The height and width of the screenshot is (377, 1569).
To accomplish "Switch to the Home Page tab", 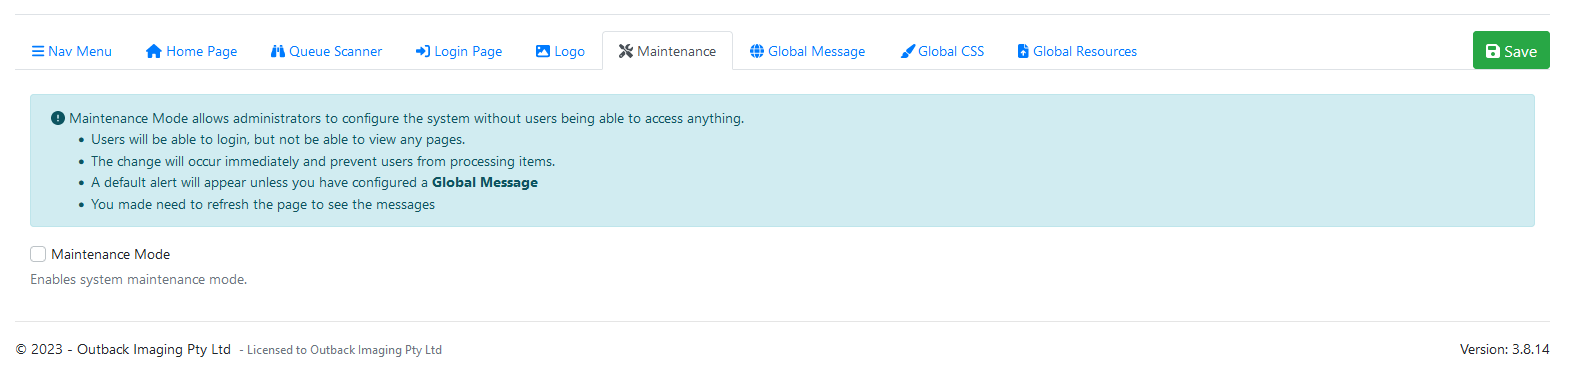I will [x=192, y=51].
